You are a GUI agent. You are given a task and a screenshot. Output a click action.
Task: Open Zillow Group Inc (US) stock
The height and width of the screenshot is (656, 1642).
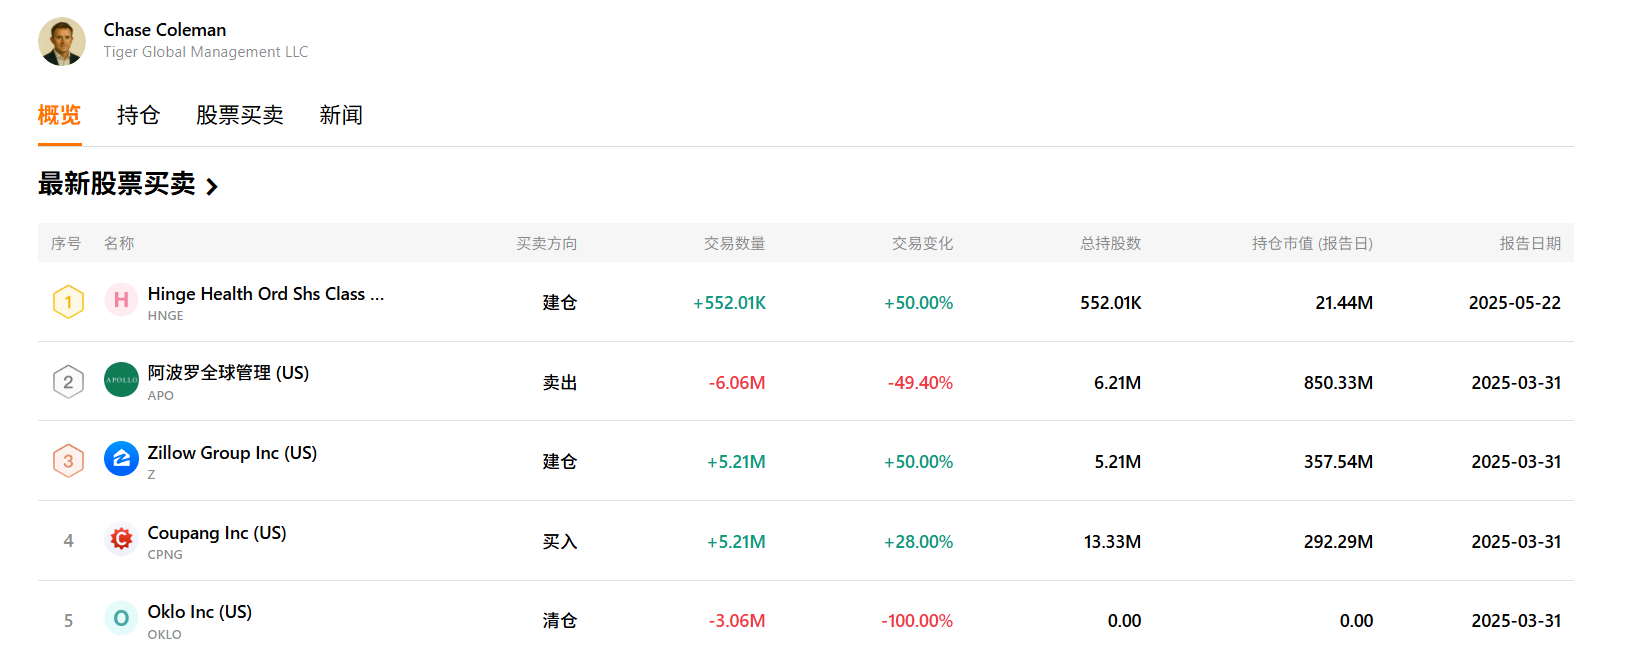[x=232, y=453]
